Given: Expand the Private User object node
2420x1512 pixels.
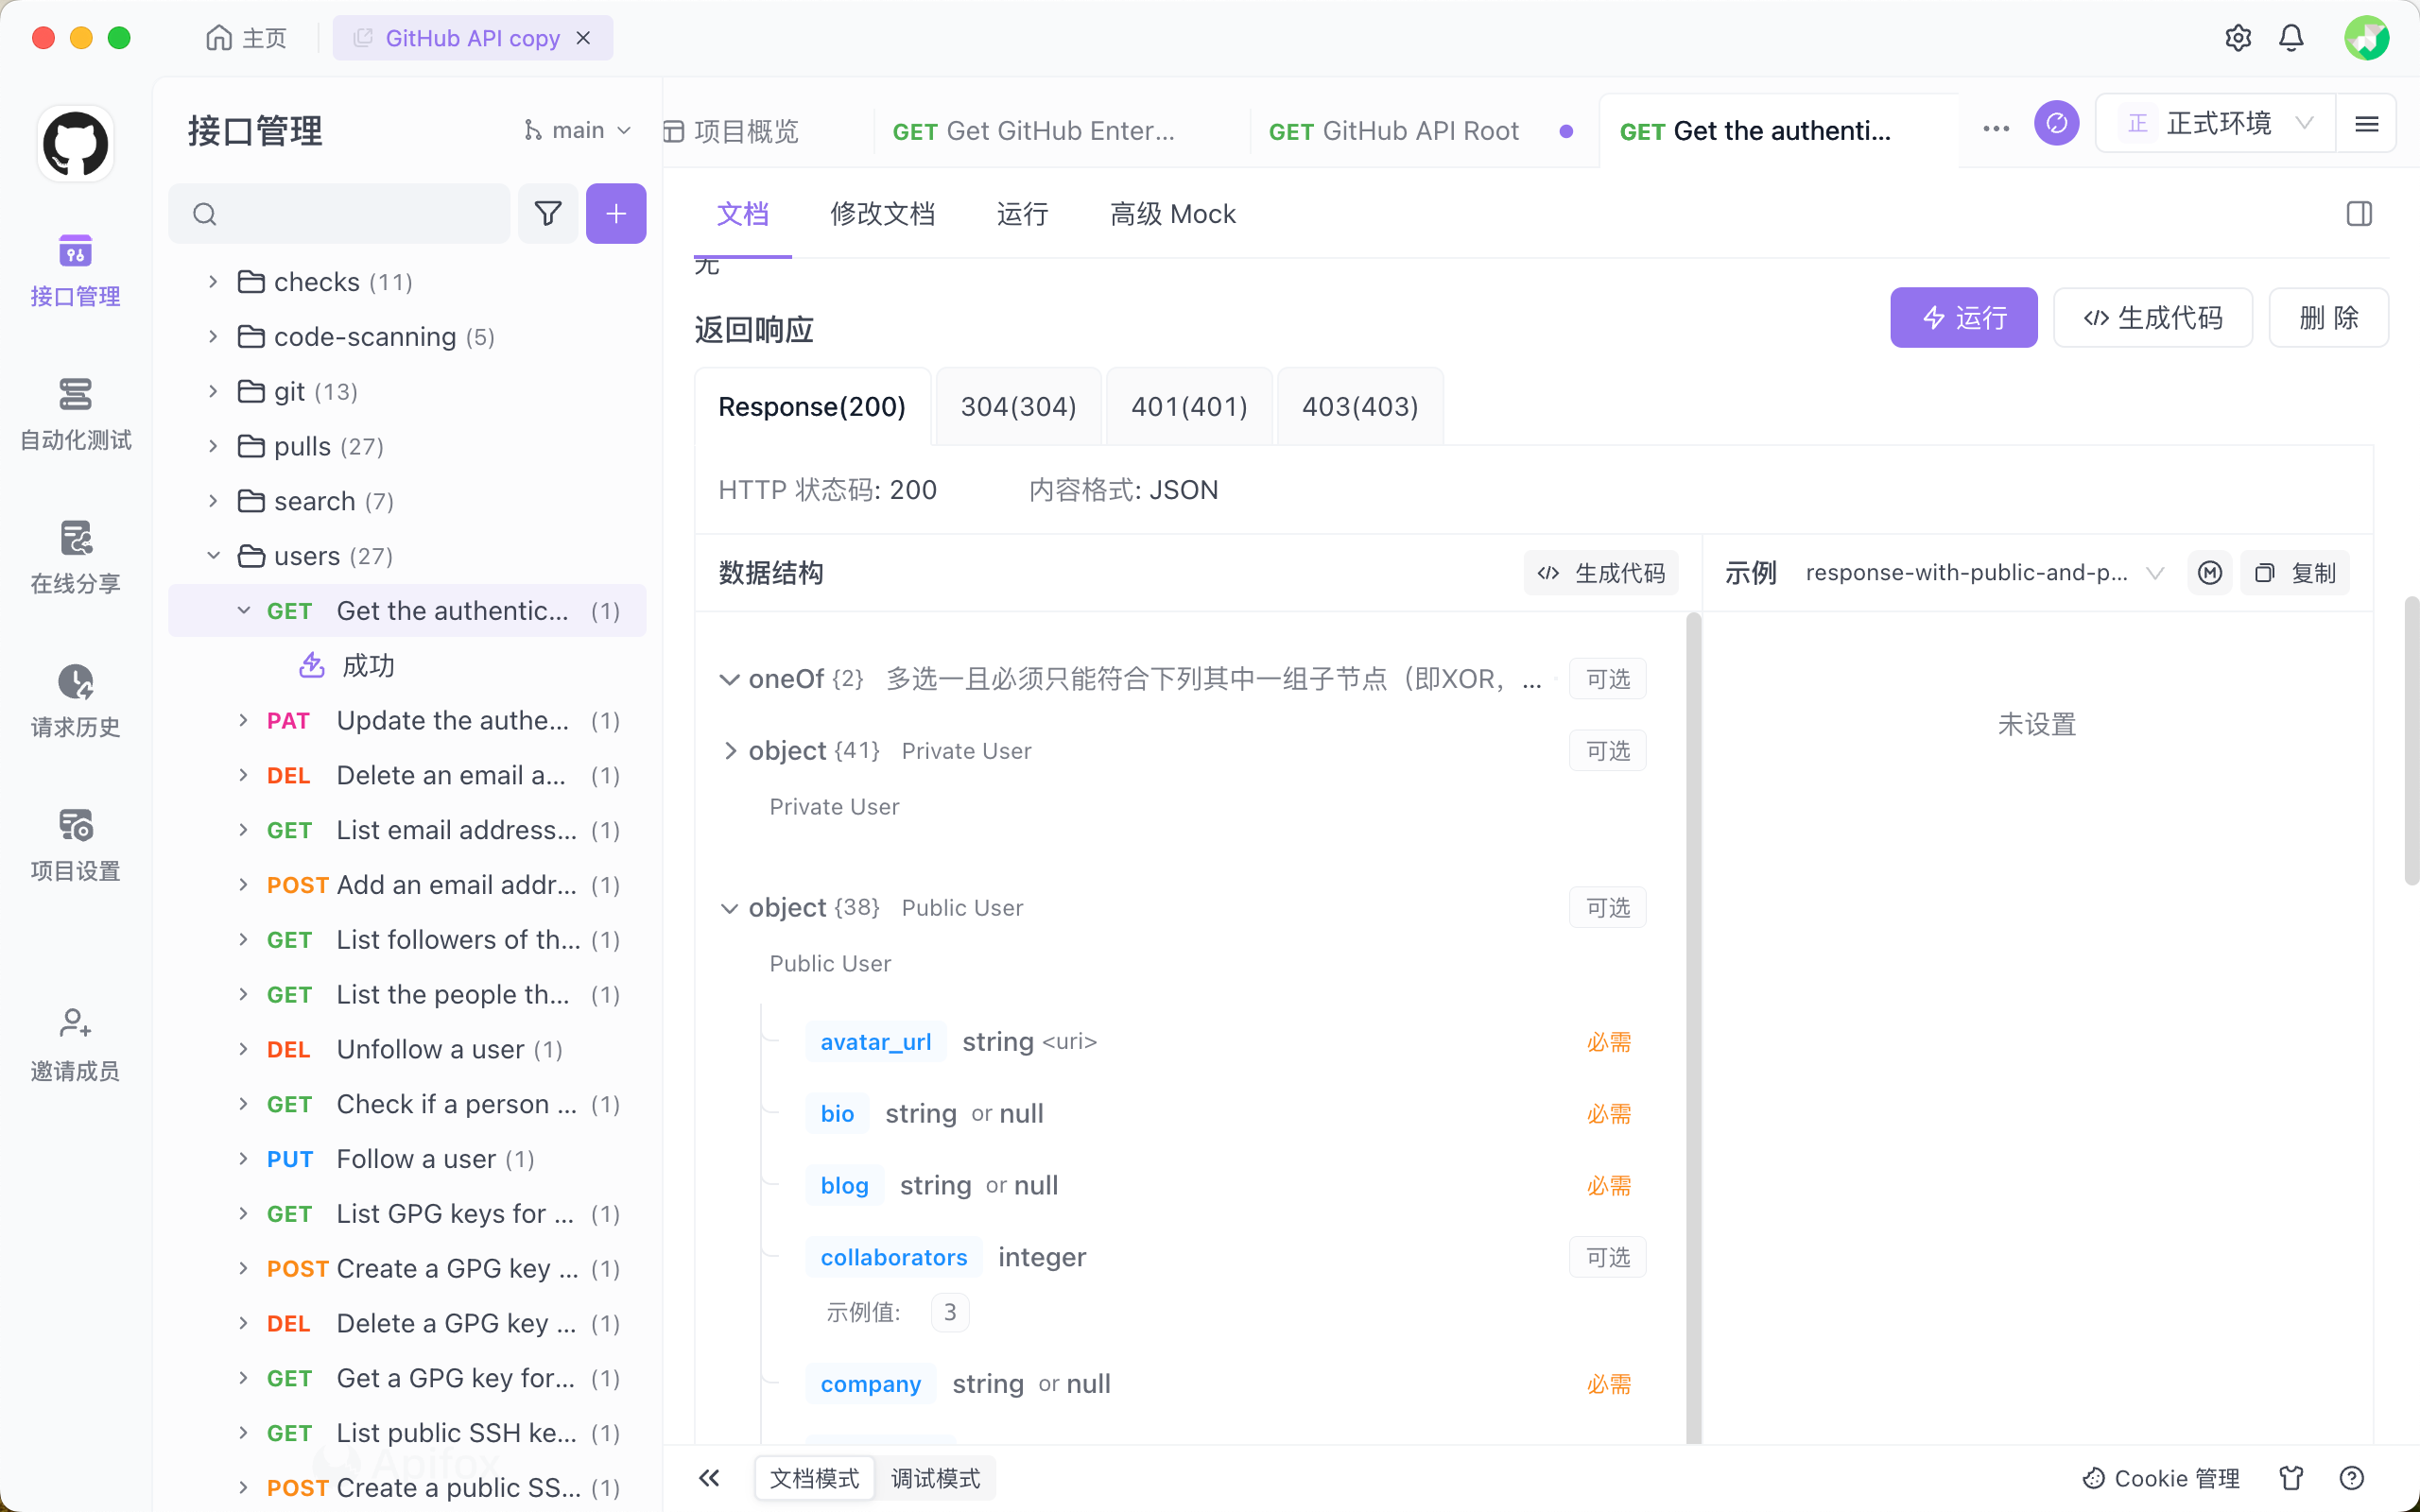Looking at the screenshot, I should [x=730, y=751].
